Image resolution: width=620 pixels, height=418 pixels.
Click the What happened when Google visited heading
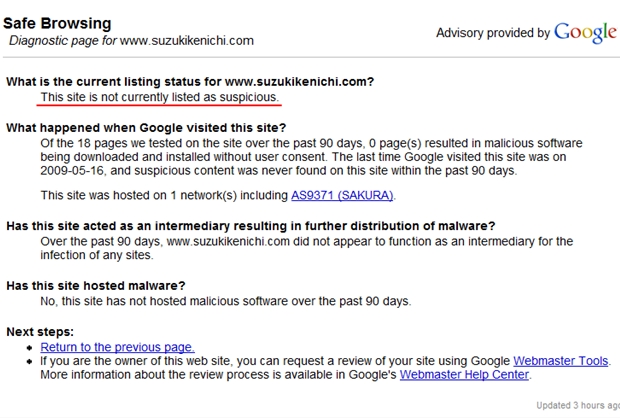point(146,128)
